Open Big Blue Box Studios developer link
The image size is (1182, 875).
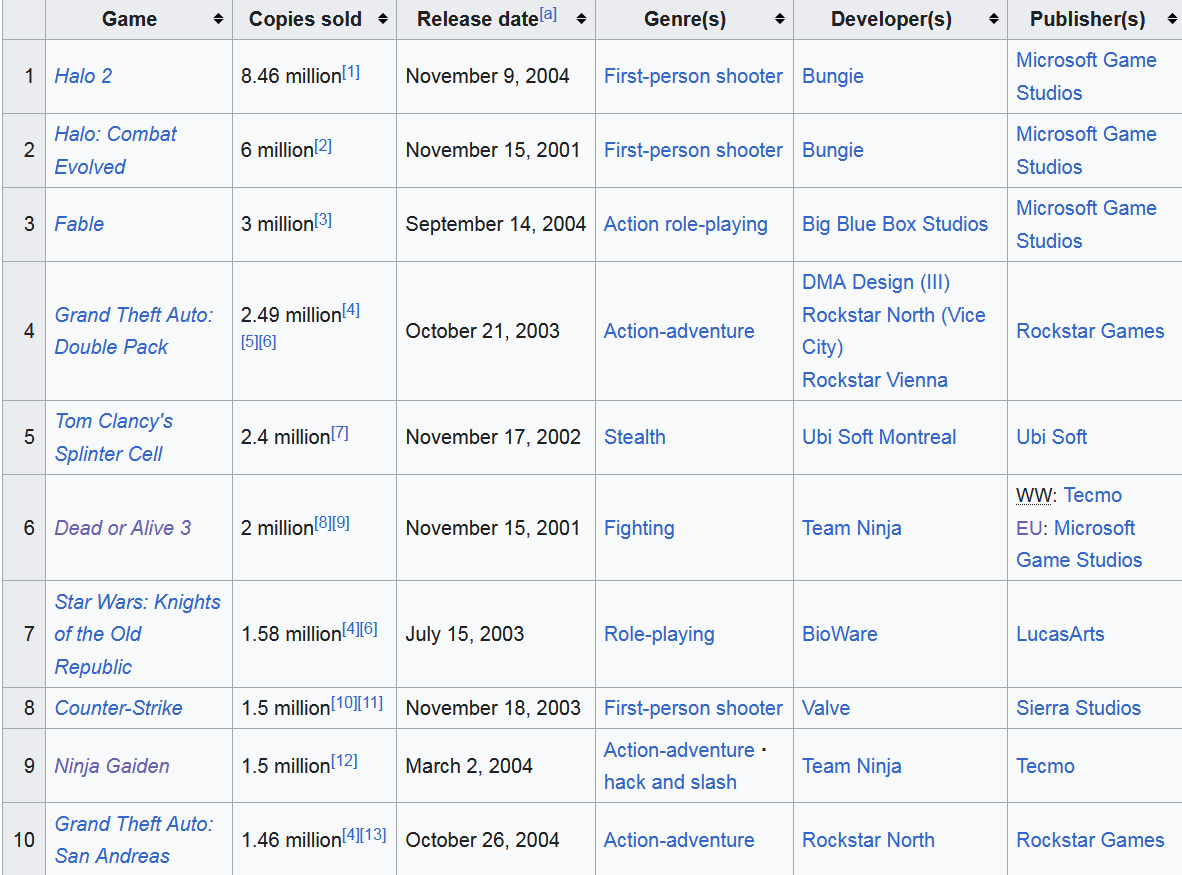(x=895, y=224)
